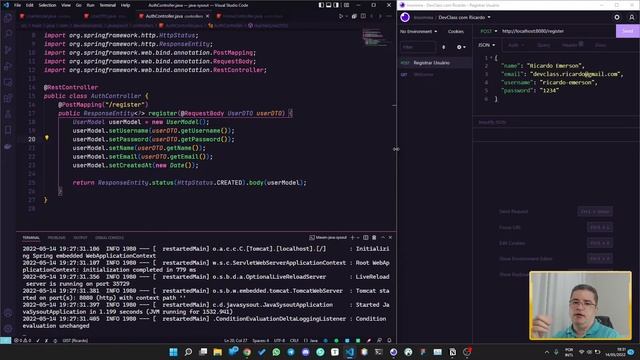
Task: Switch to the OUTPUT panel tab
Action: point(80,238)
